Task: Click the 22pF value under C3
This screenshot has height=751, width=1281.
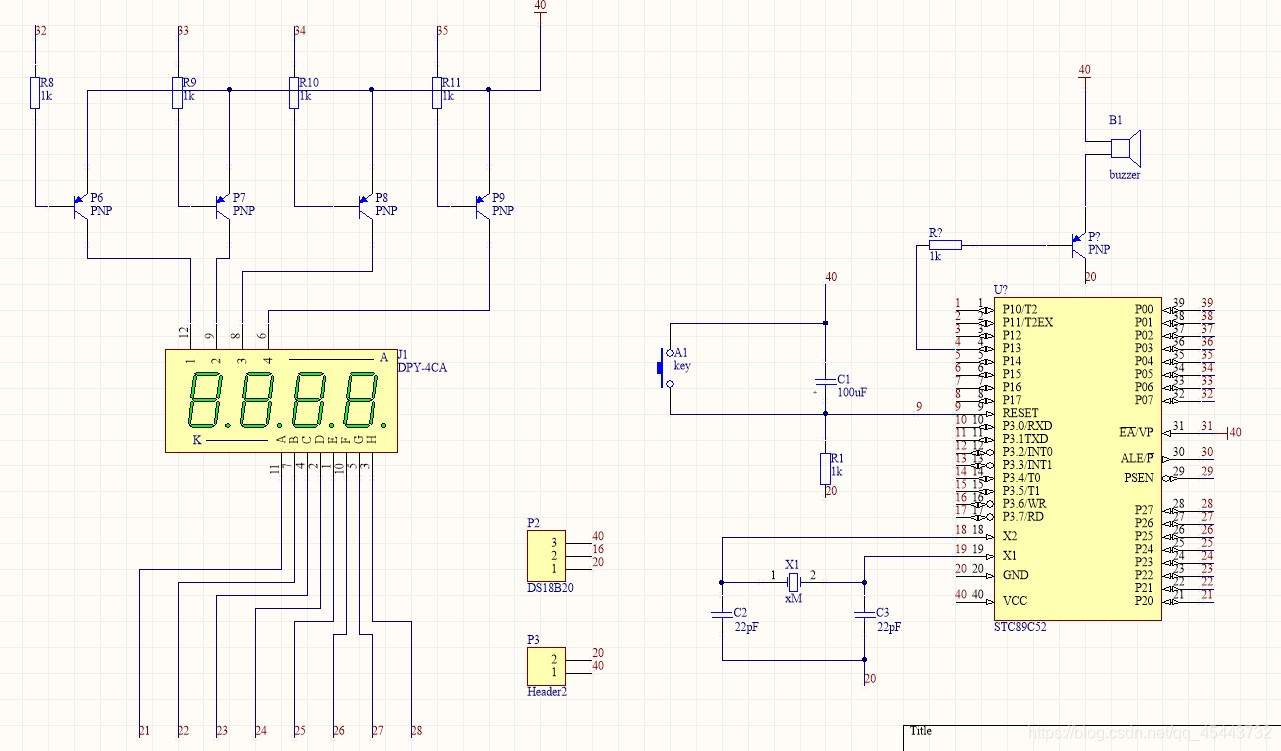Action: tap(888, 627)
